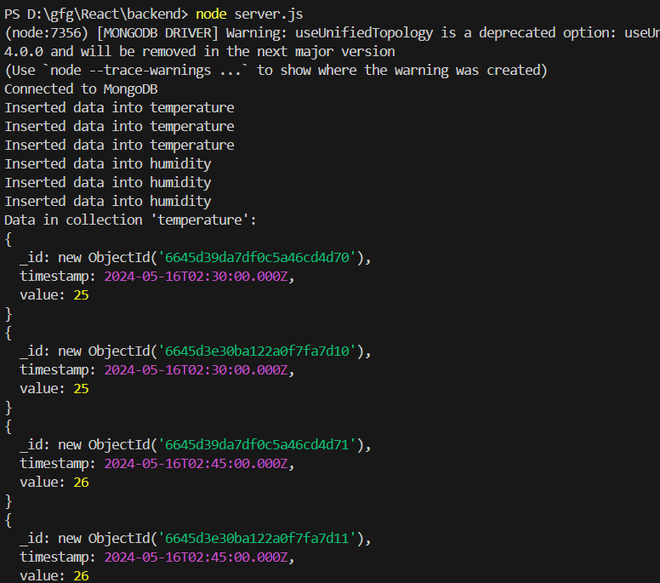Click the 'Connected to MongoDB' line
The image size is (660, 583).
pos(81,89)
